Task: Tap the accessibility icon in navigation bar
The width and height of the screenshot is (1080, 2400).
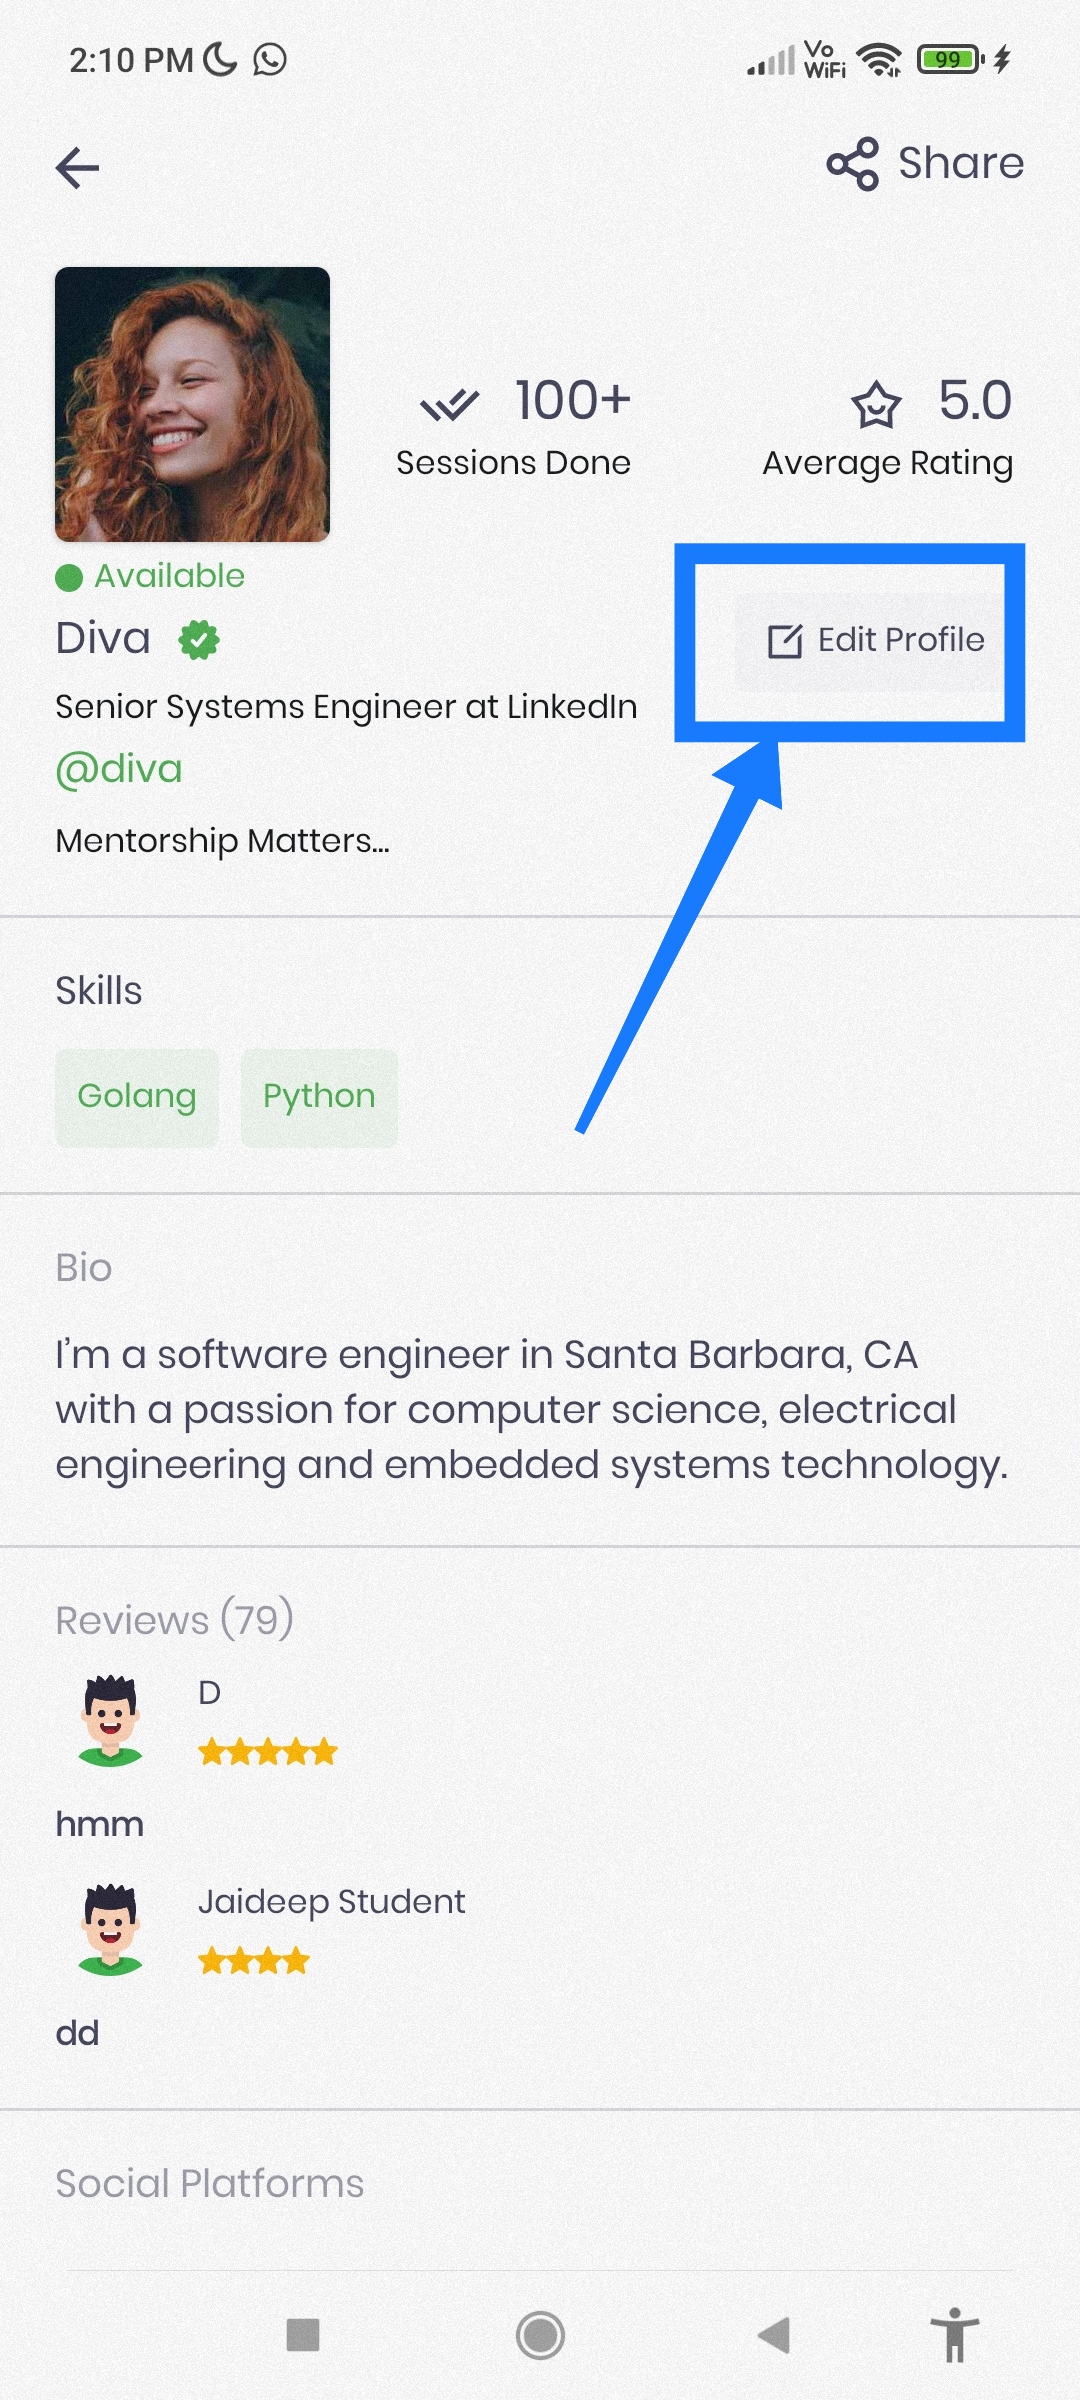Action: 956,2337
